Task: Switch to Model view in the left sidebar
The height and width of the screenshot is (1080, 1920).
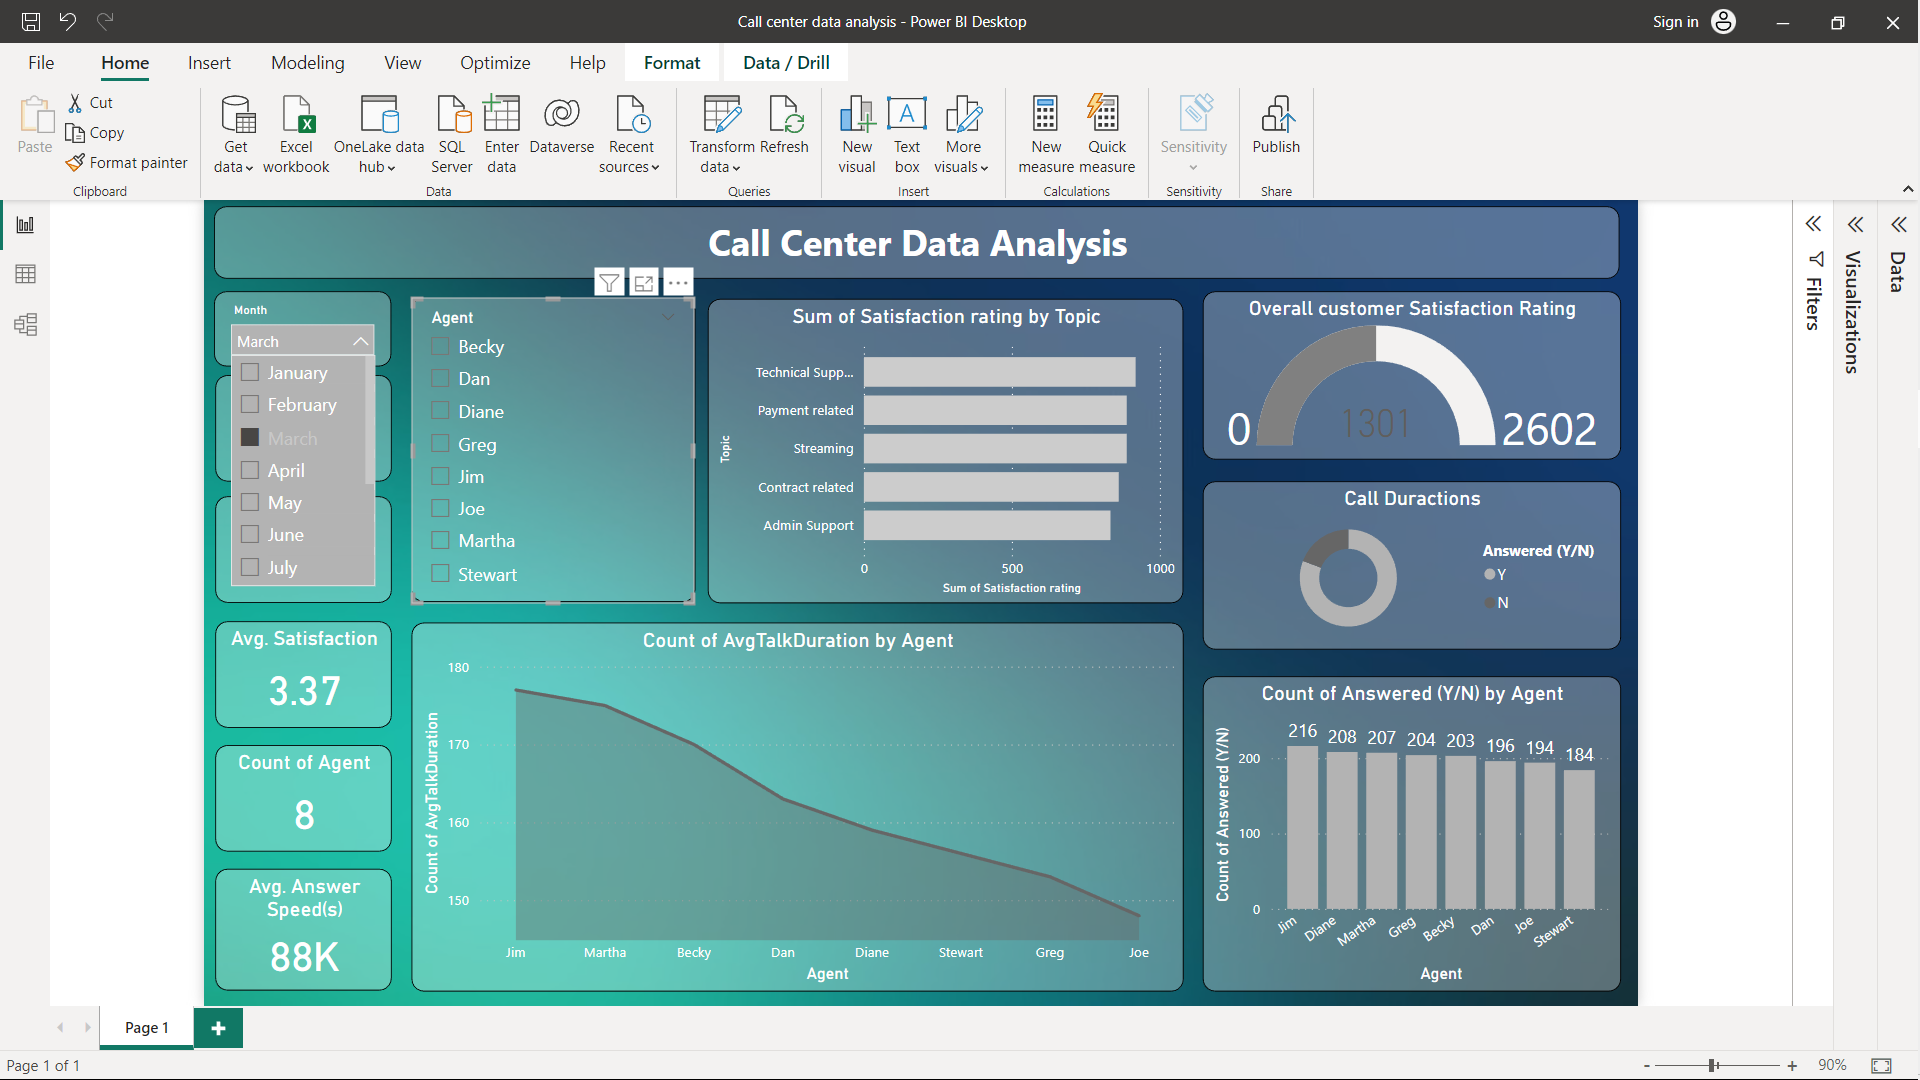Action: pos(25,324)
